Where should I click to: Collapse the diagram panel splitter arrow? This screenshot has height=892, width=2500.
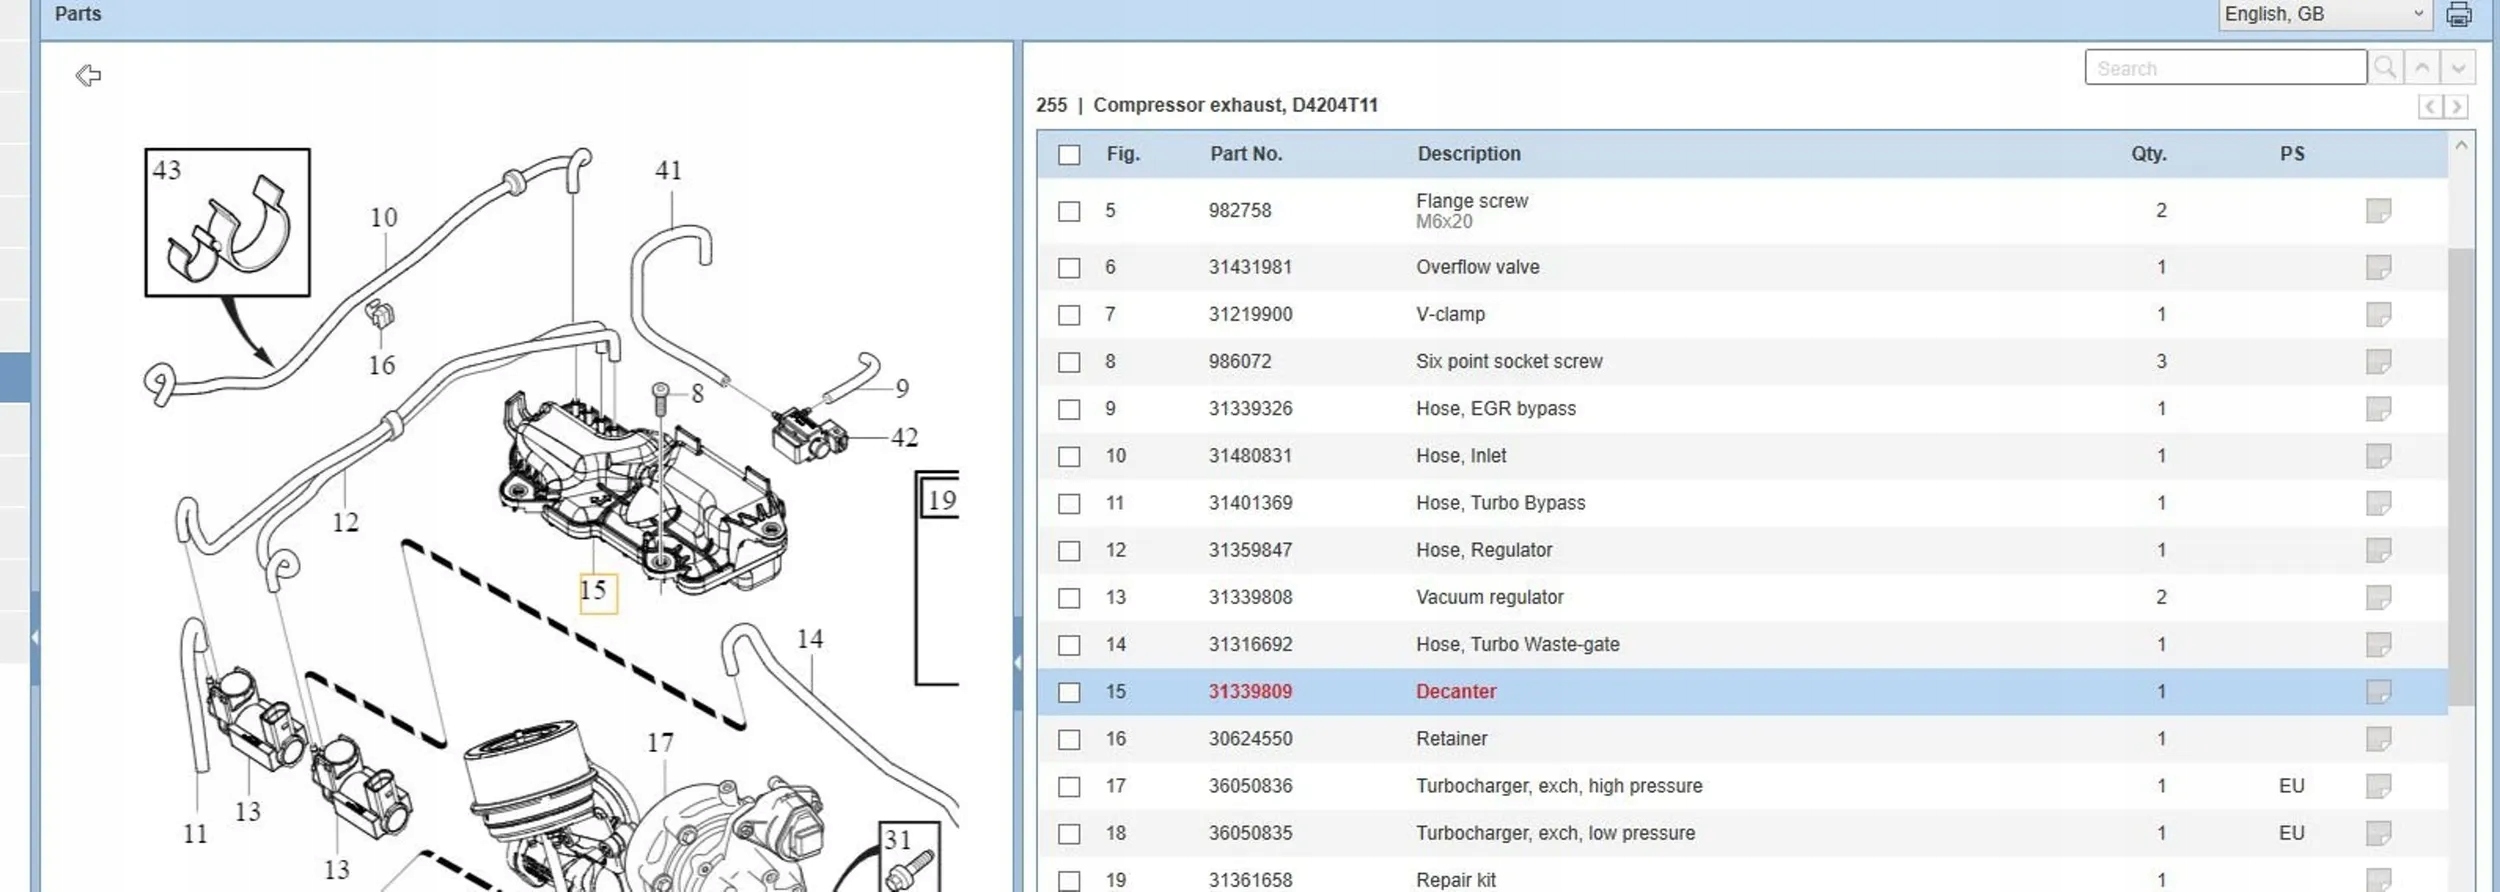1017,662
